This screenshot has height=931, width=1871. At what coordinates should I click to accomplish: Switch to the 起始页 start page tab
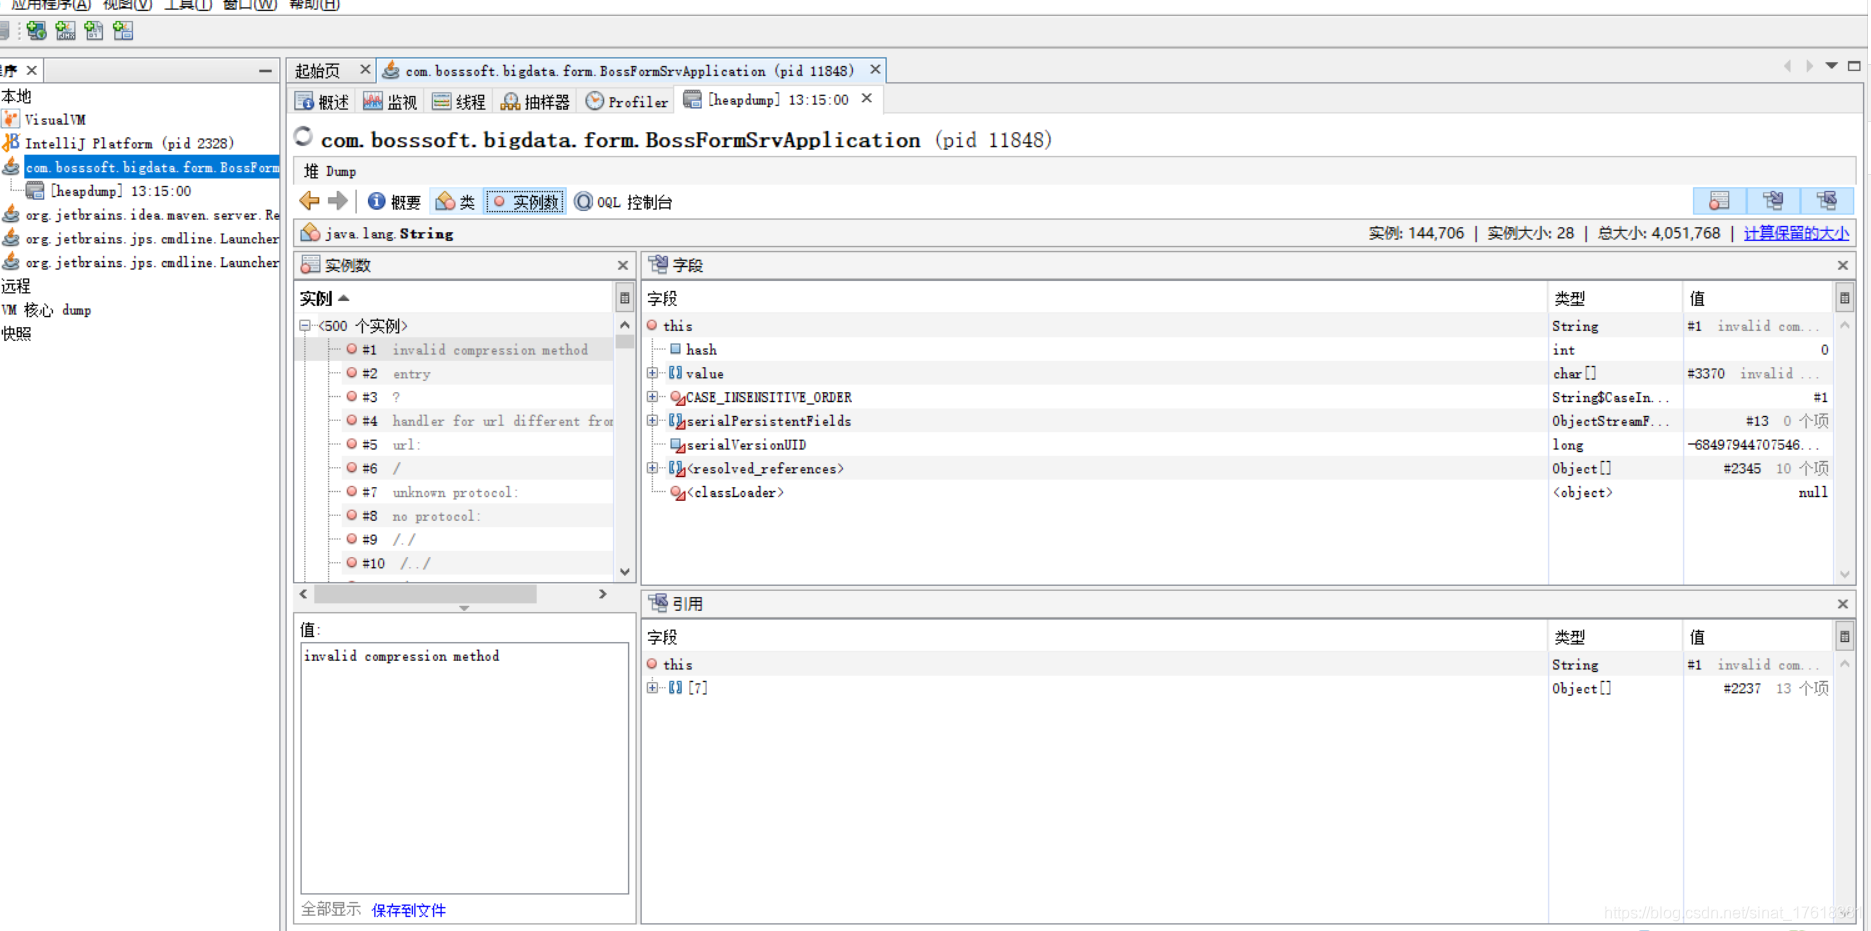pos(318,71)
